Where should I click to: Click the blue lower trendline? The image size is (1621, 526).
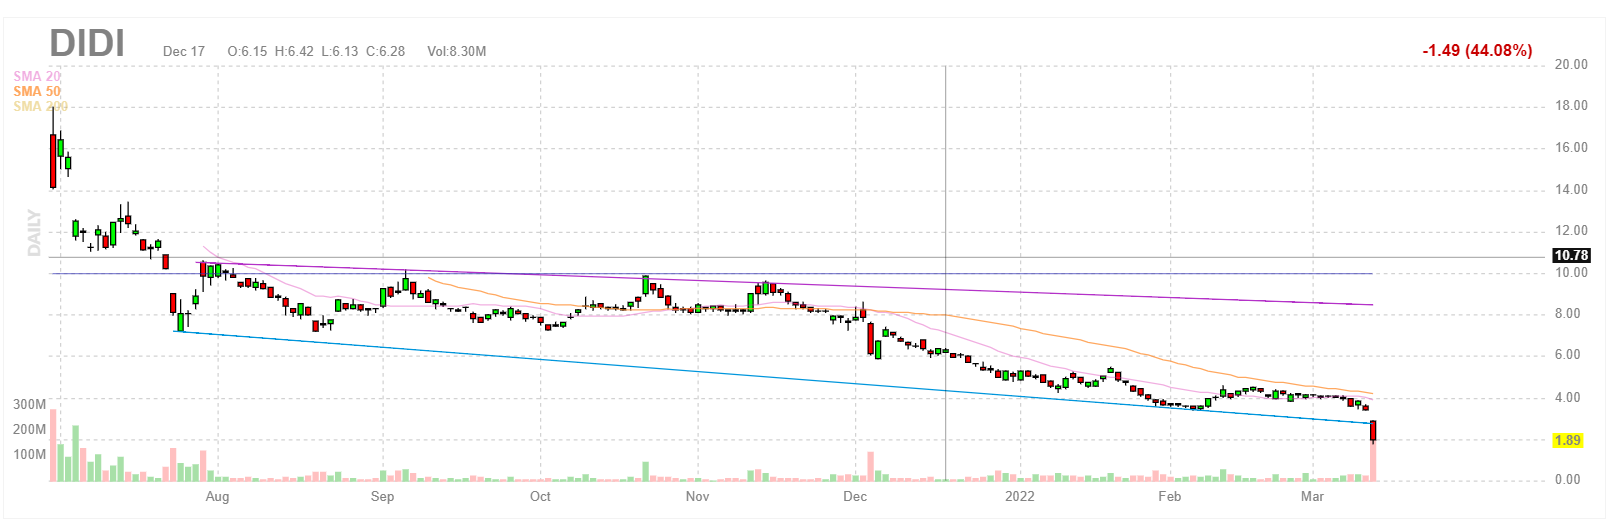(775, 376)
